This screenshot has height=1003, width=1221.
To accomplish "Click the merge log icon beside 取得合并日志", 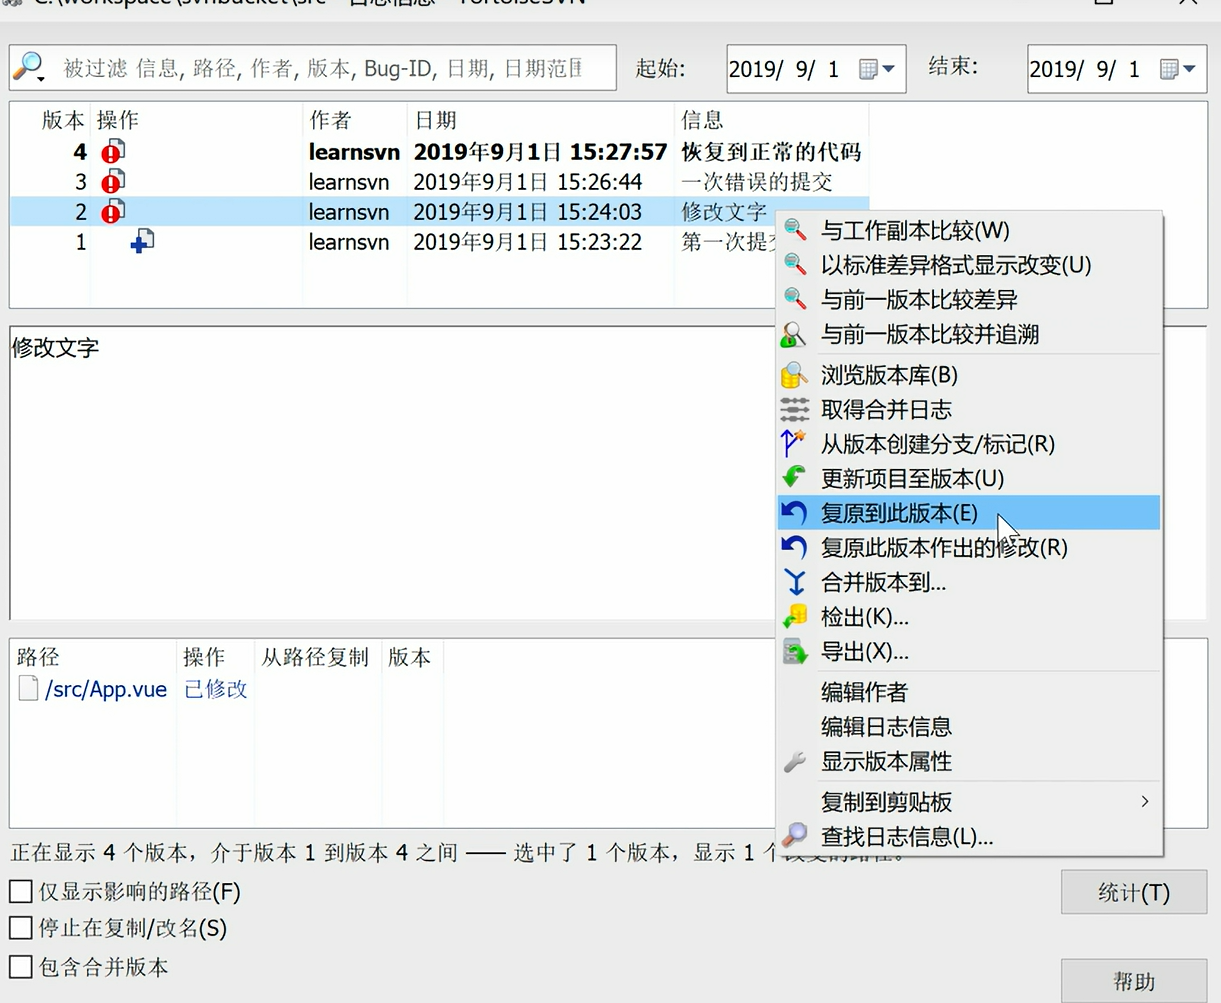I will [794, 409].
